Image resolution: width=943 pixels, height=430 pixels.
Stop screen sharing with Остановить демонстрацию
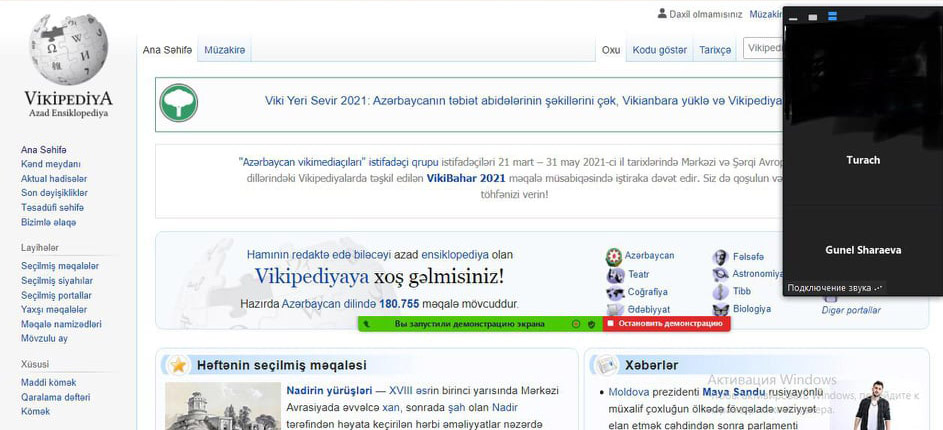coord(666,324)
